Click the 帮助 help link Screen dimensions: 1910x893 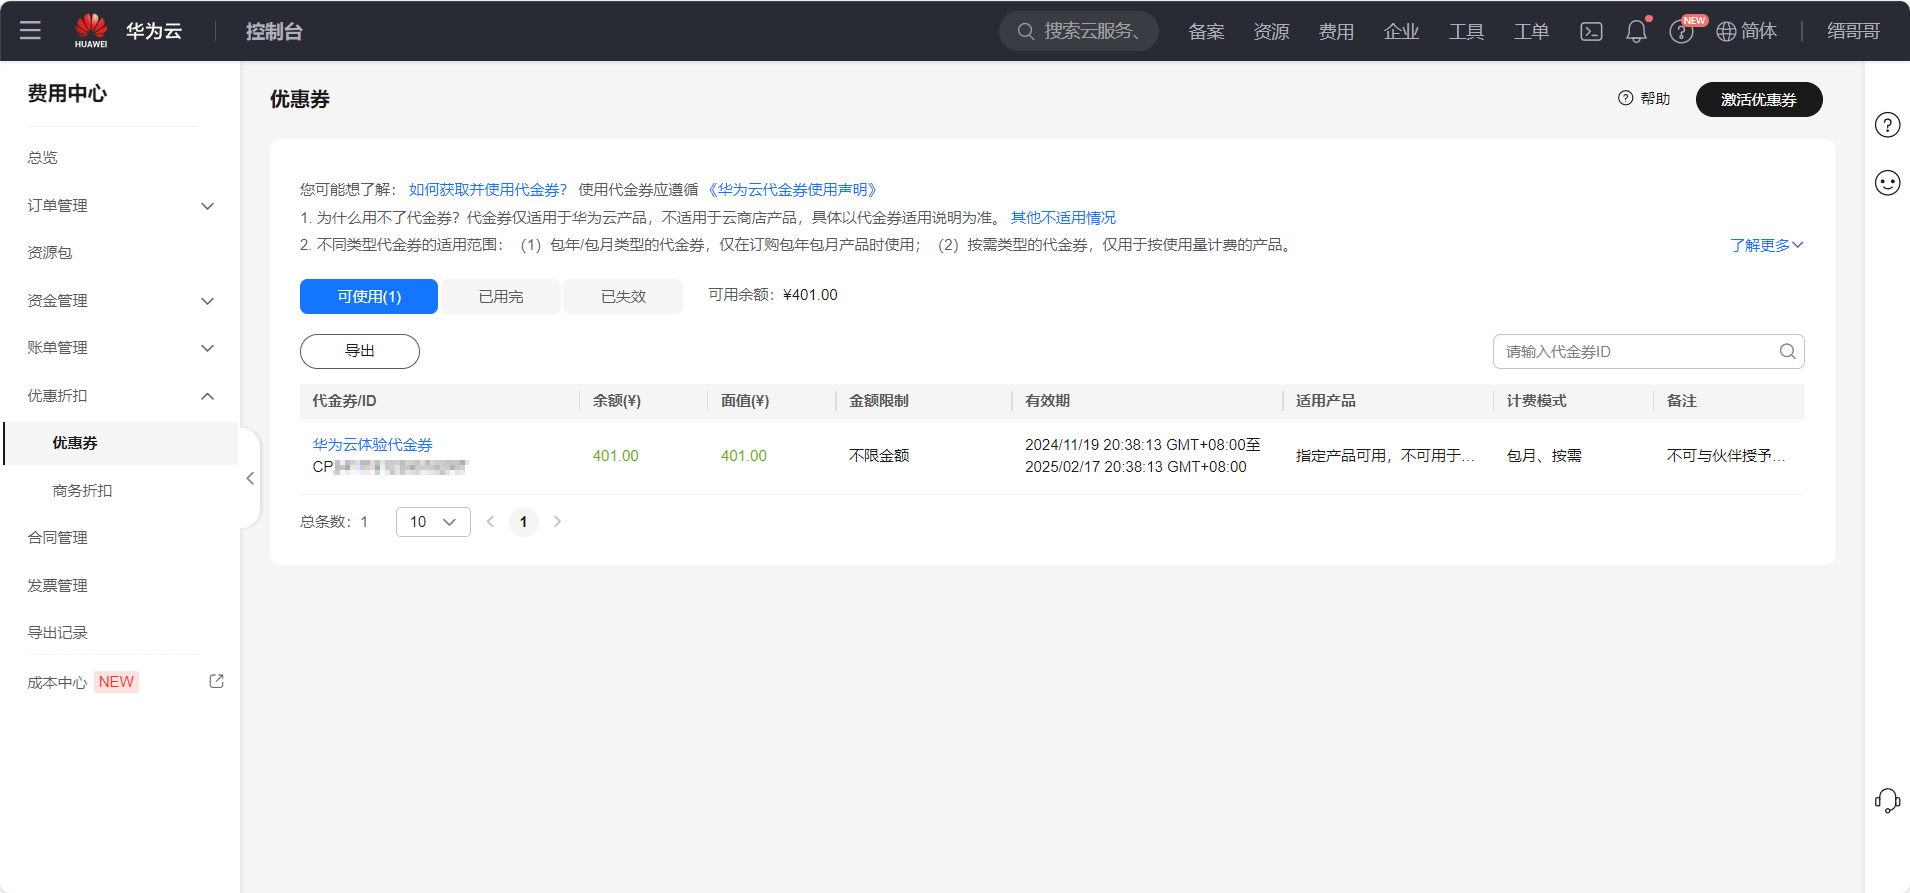point(1644,98)
